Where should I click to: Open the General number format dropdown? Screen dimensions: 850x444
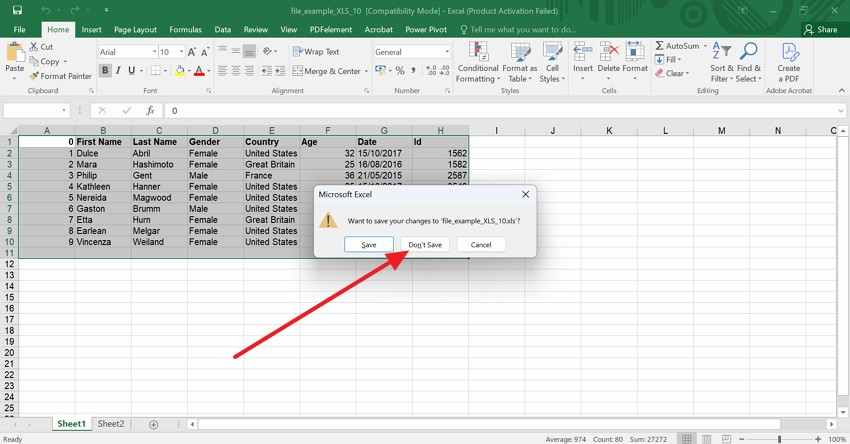447,52
